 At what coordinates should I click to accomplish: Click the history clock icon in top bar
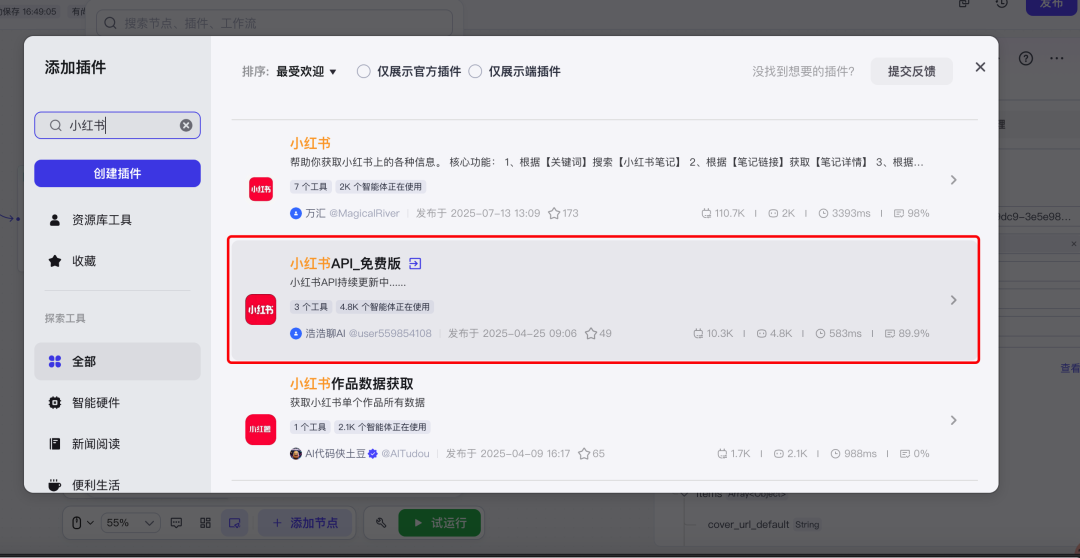pyautogui.click(x=1003, y=3)
